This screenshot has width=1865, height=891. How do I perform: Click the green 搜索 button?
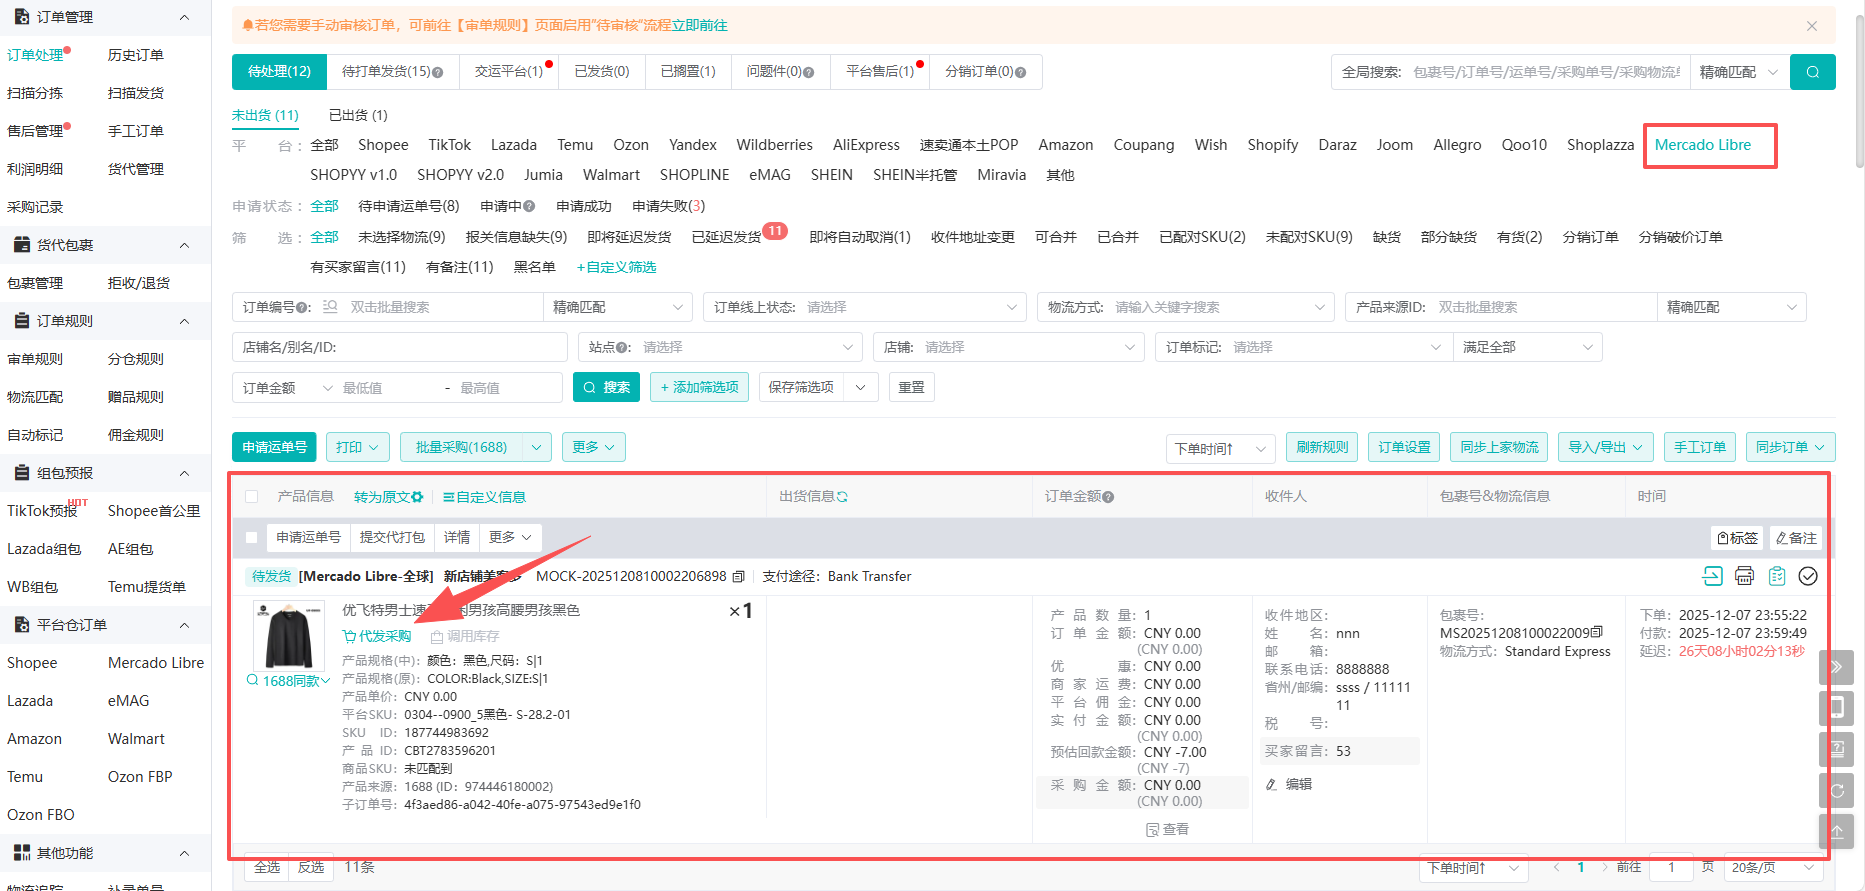point(606,388)
